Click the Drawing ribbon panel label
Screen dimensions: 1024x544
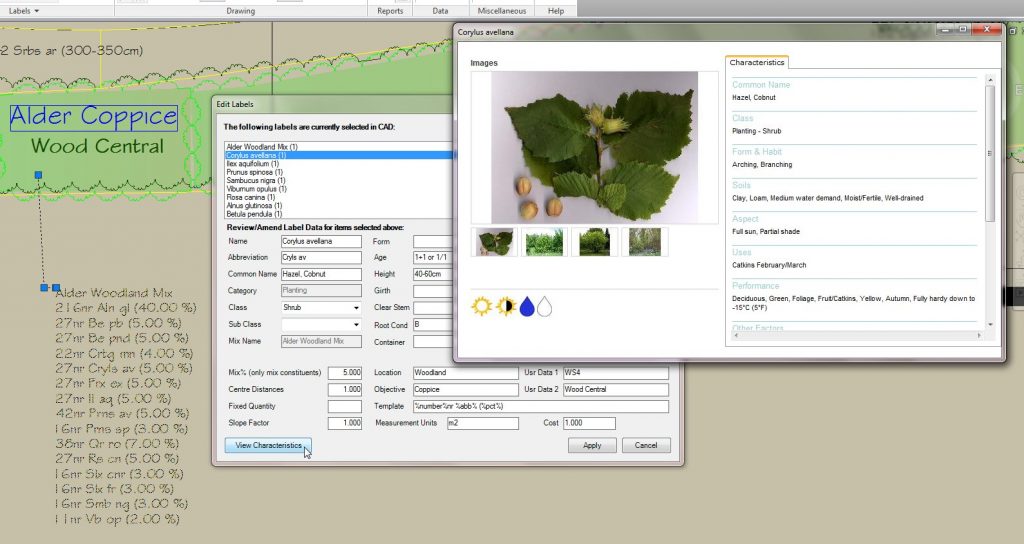[x=240, y=11]
